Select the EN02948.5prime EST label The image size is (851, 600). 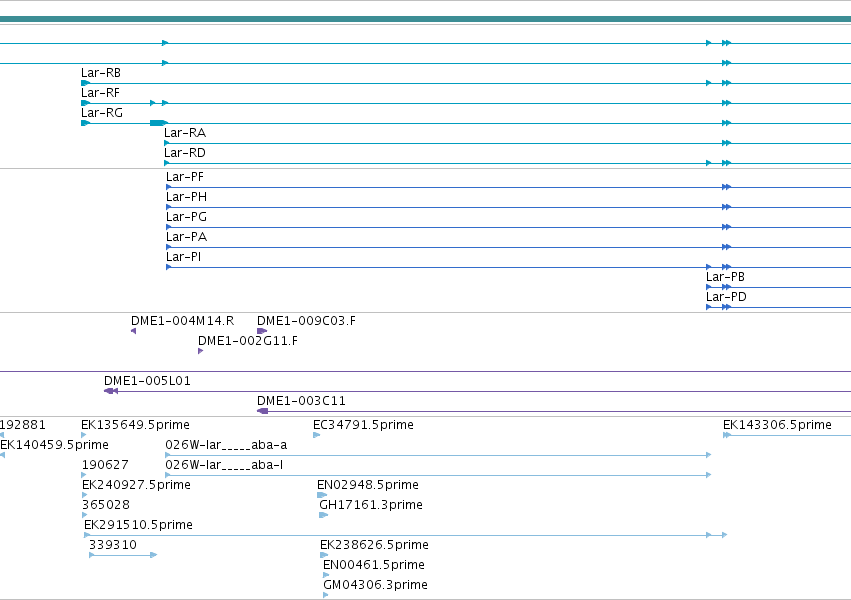[368, 486]
